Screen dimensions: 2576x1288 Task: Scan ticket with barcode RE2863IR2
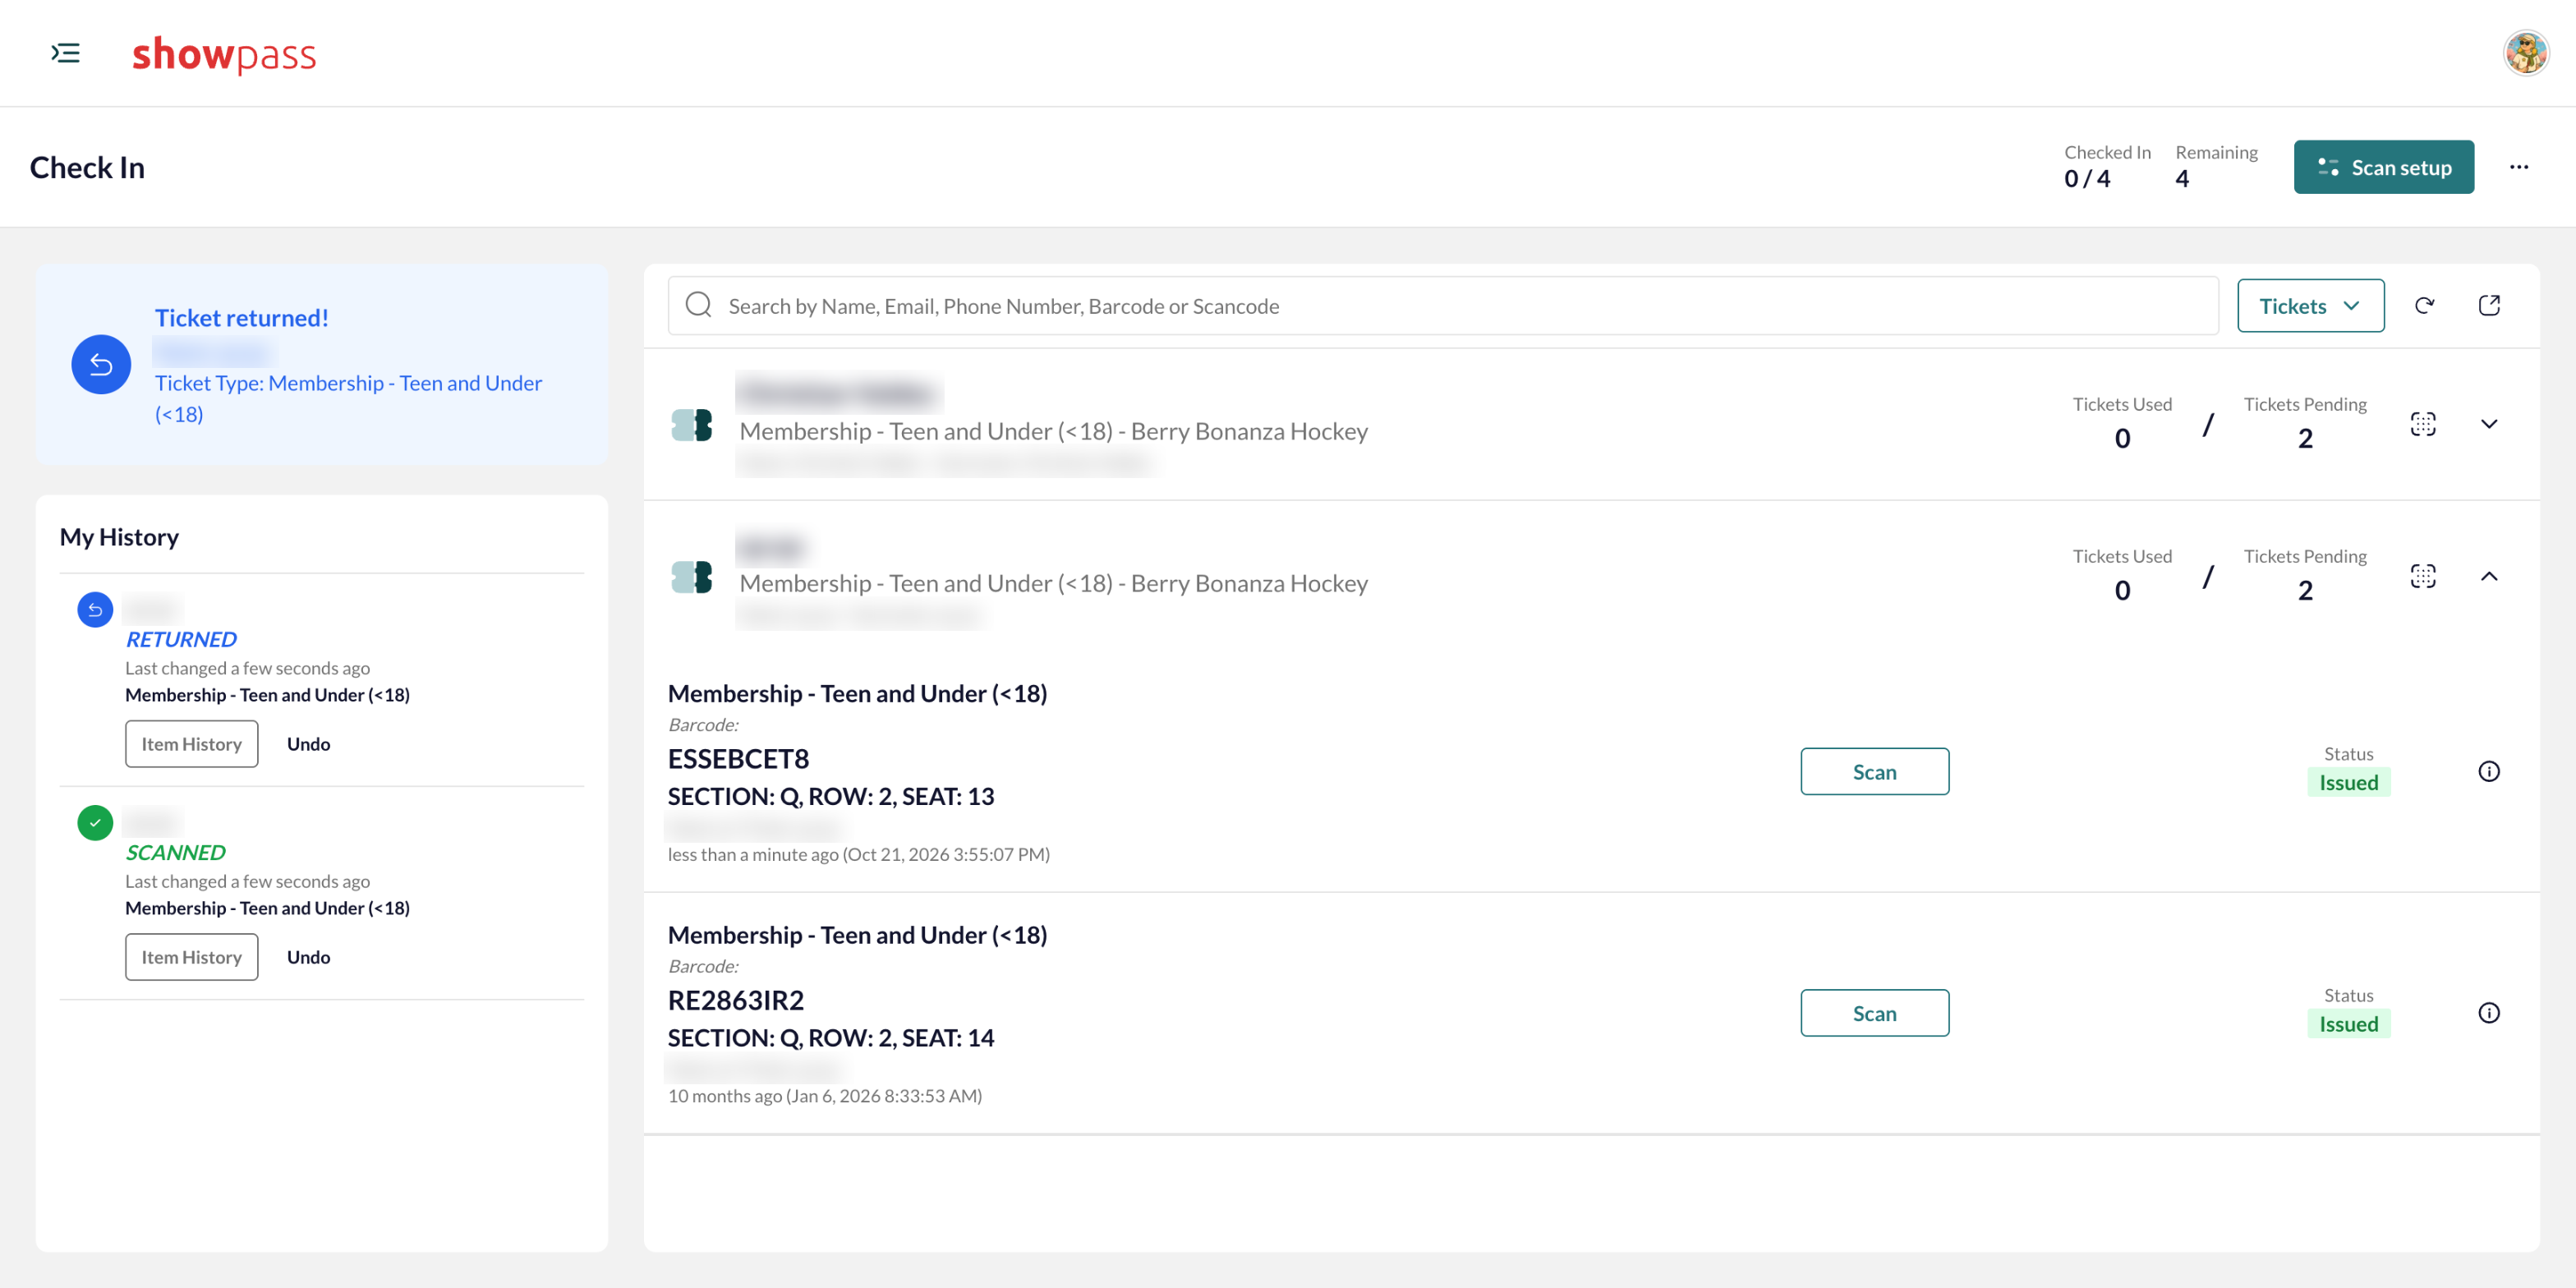pos(1874,1013)
